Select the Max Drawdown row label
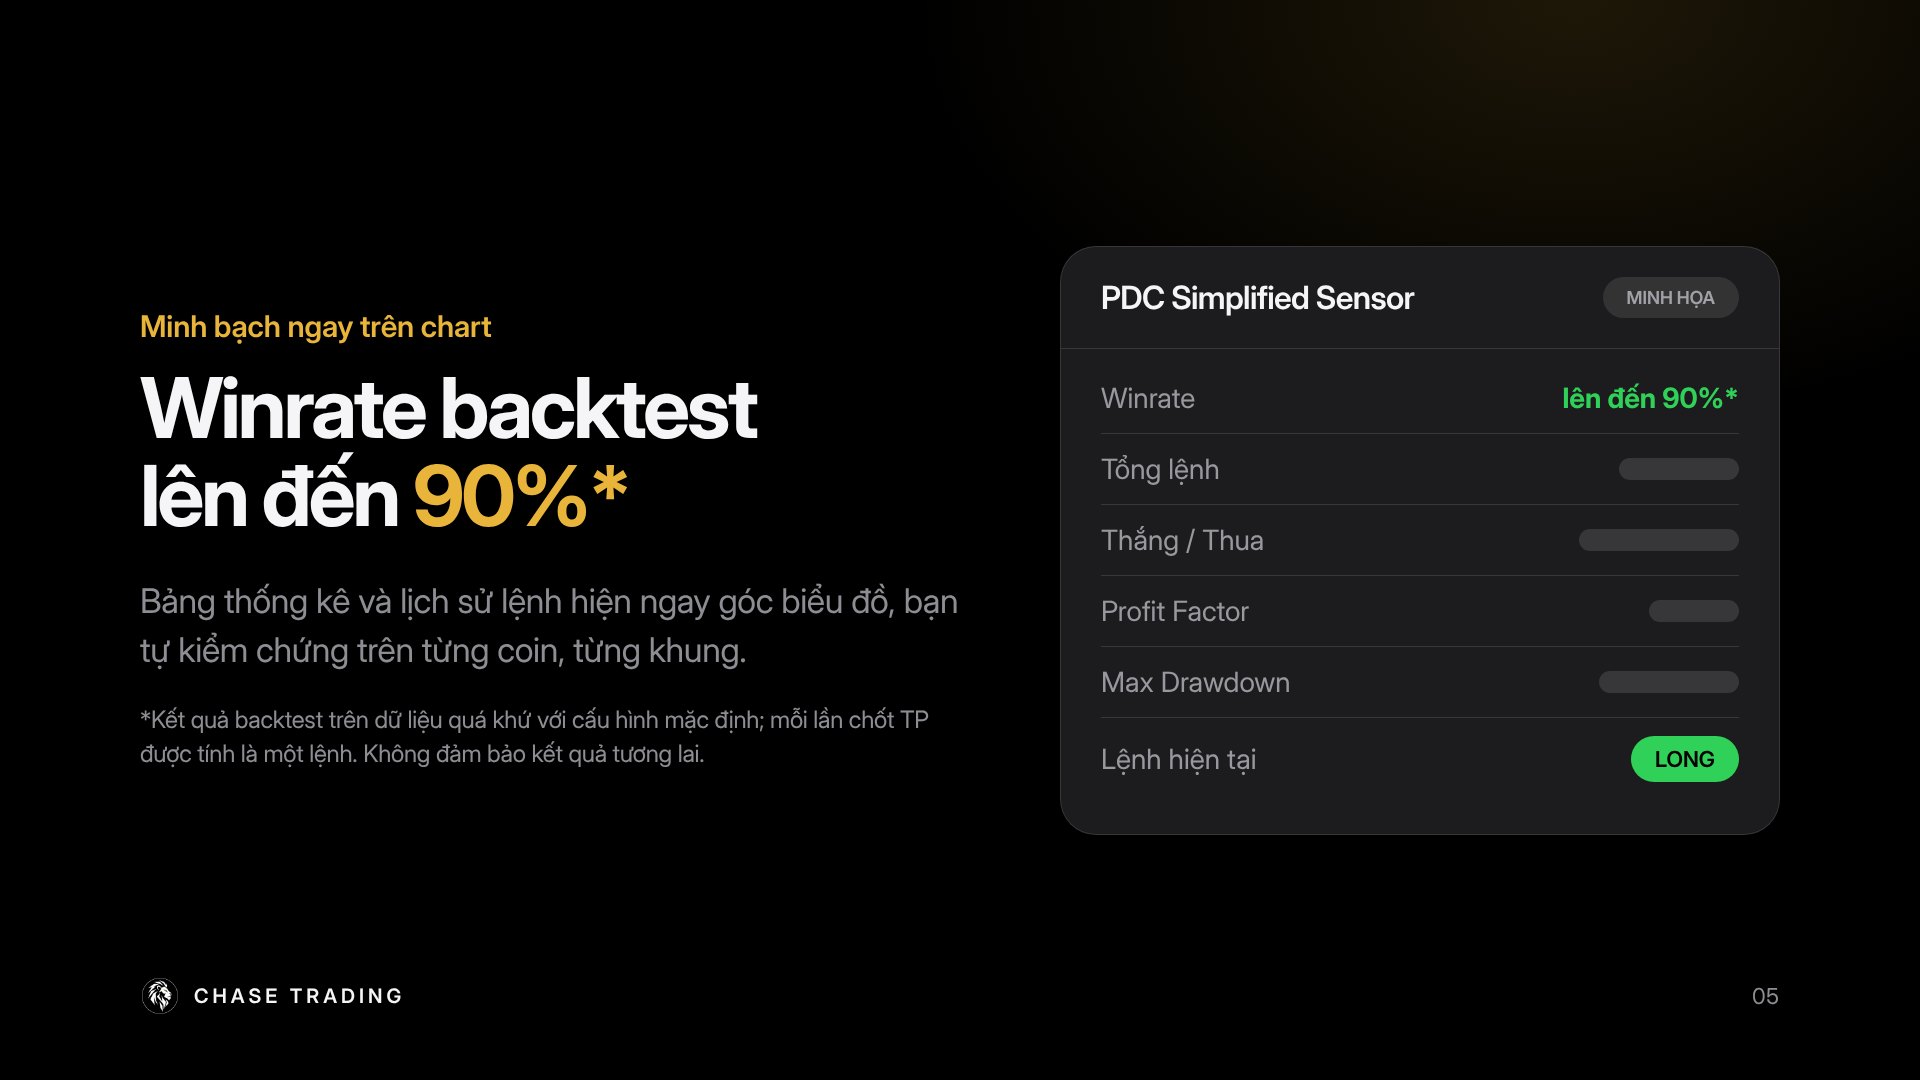Screen dimensions: 1920x1080 [1195, 682]
